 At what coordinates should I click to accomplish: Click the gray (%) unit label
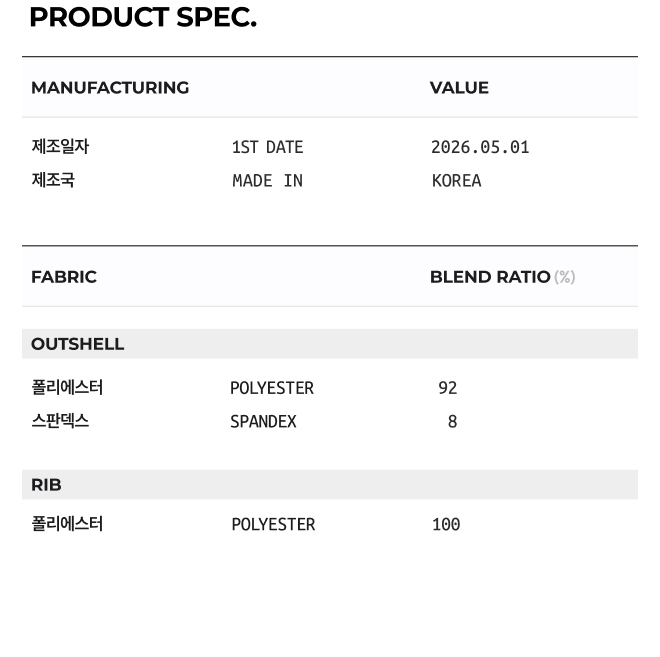point(564,277)
